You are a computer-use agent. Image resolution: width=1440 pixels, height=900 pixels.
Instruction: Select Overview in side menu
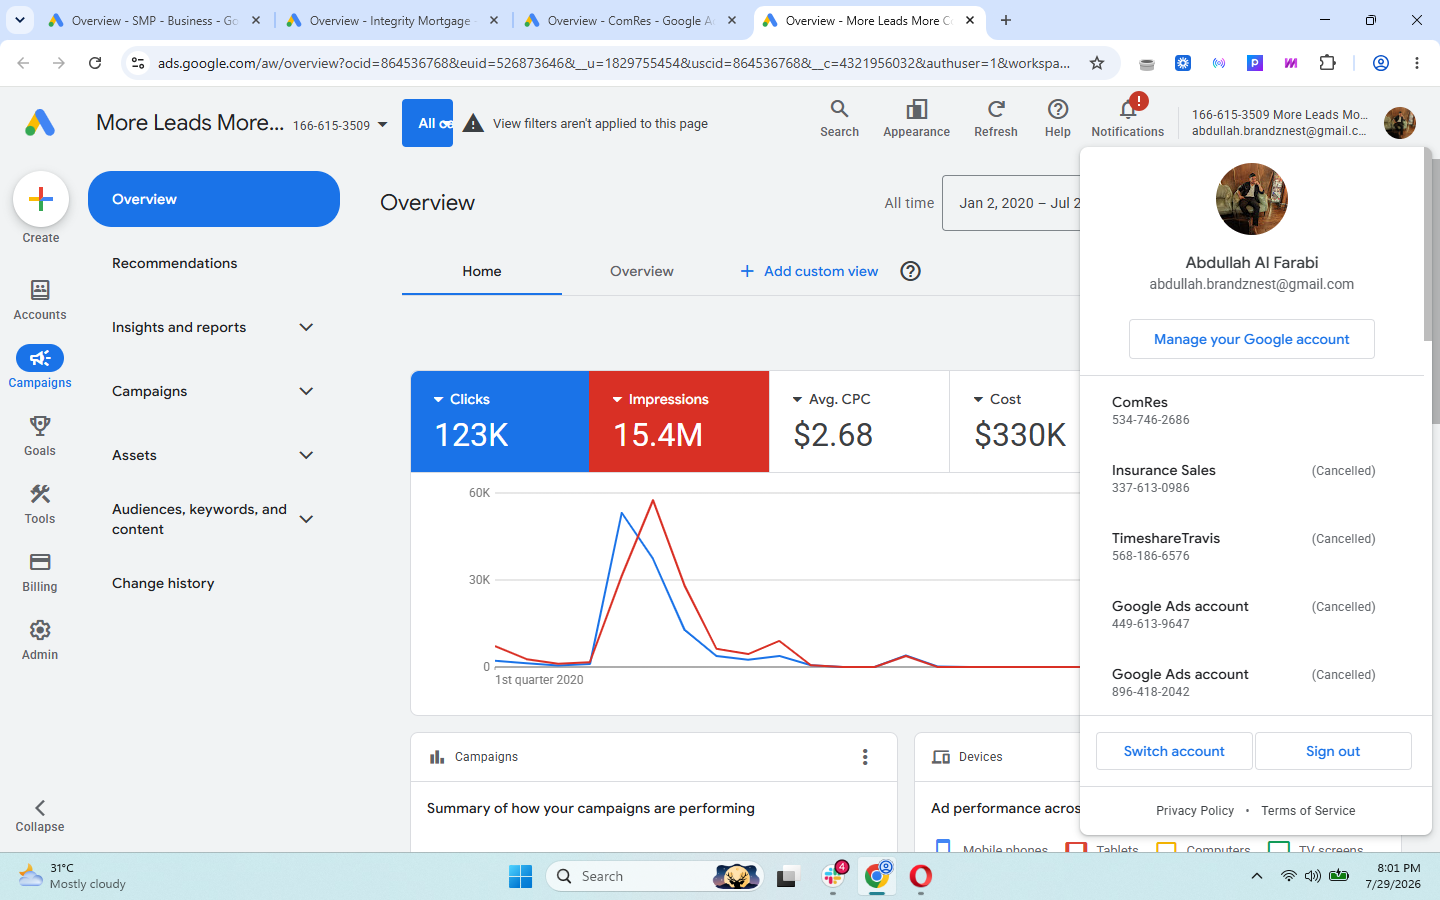(214, 199)
